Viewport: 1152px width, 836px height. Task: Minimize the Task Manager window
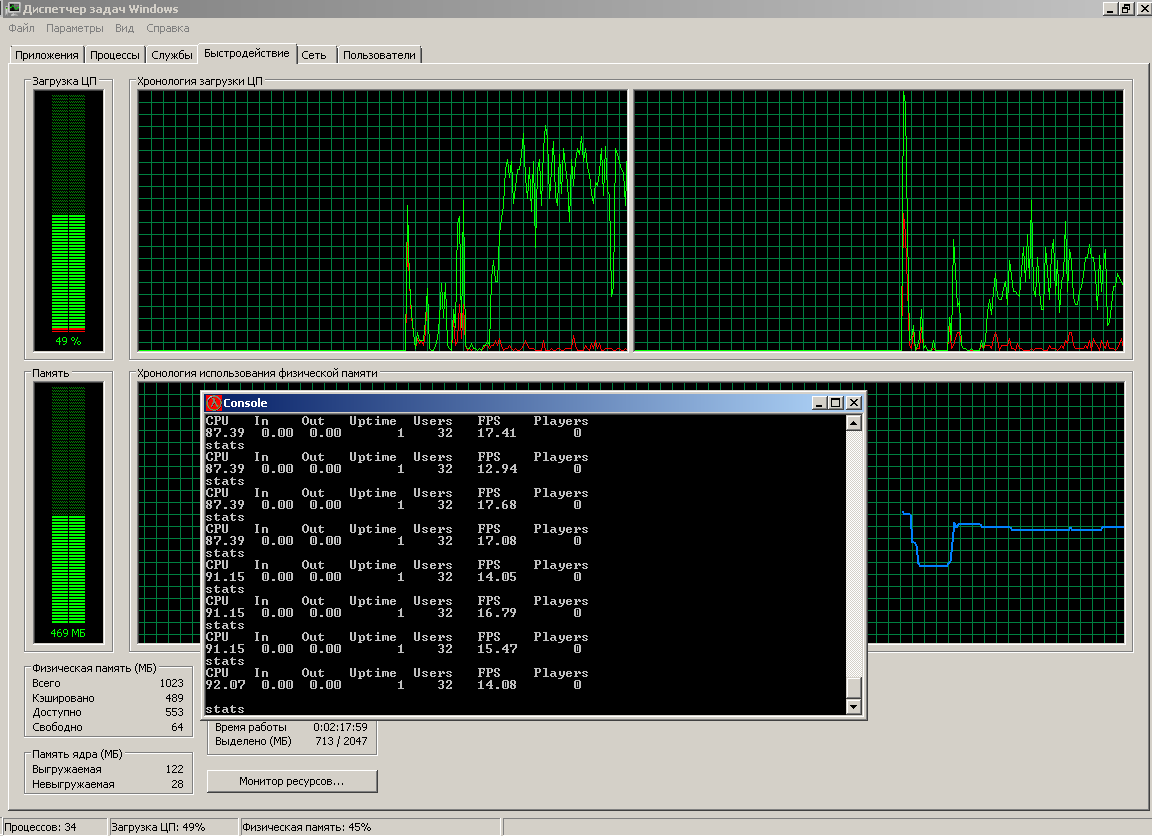1110,9
